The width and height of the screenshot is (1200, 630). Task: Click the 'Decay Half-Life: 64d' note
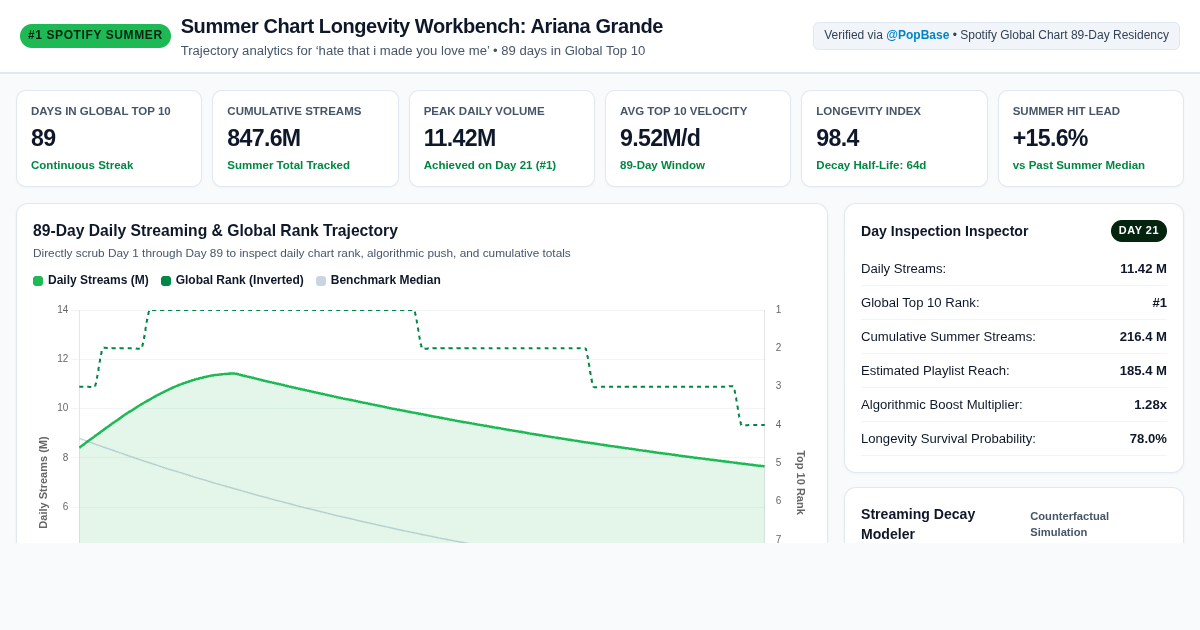coord(871,165)
